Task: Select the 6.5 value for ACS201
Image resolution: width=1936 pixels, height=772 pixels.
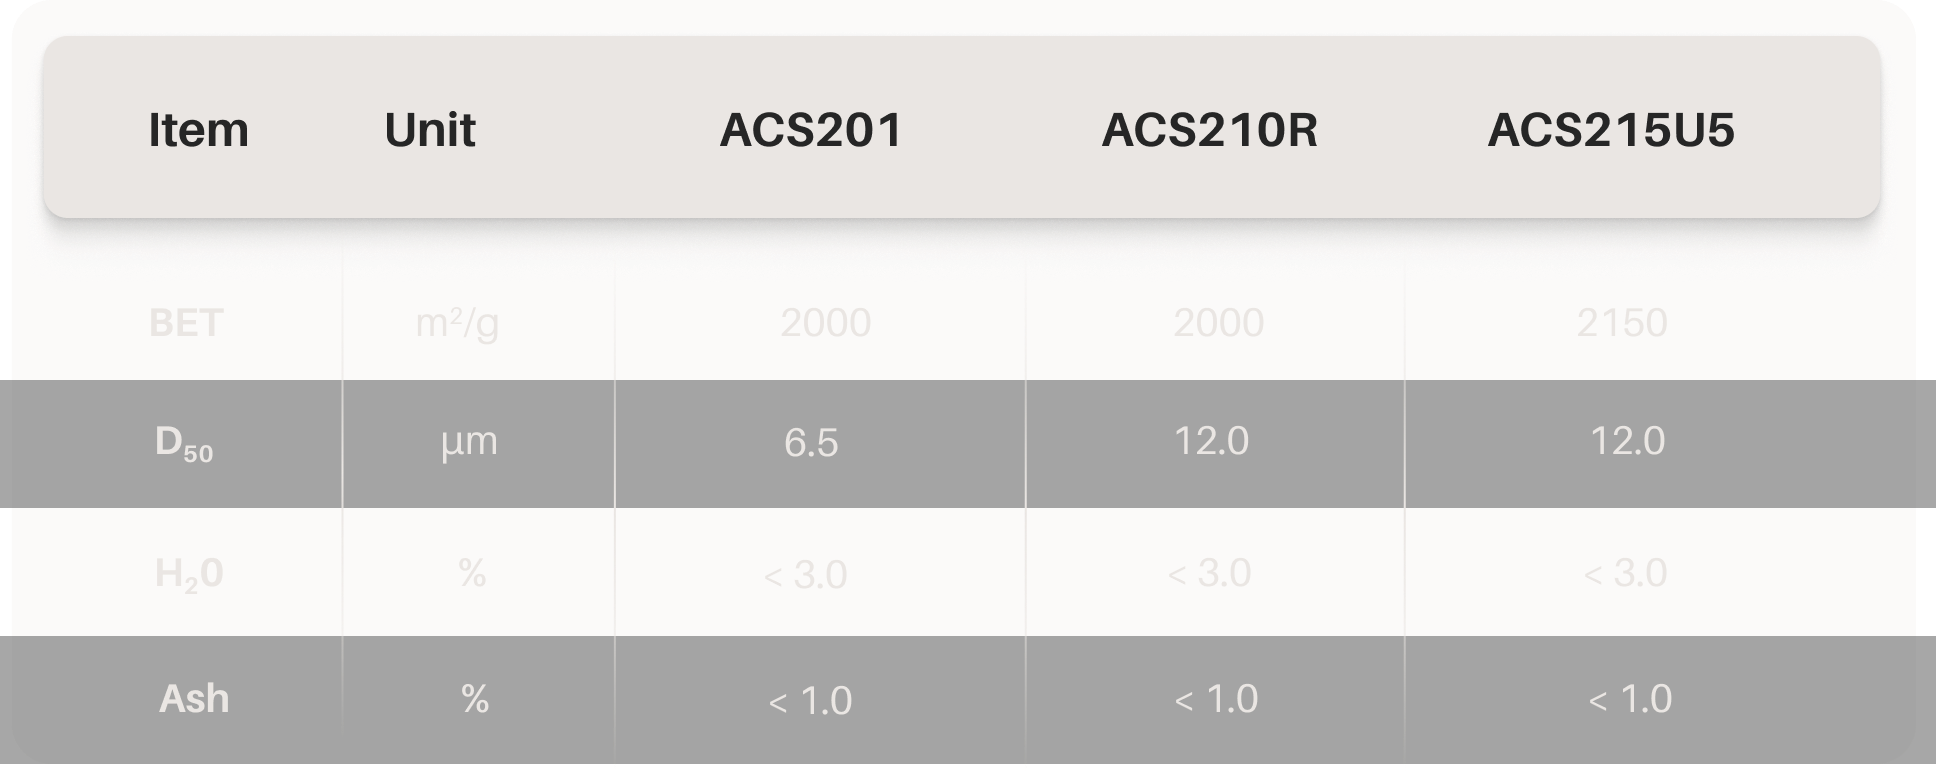Action: tap(811, 442)
